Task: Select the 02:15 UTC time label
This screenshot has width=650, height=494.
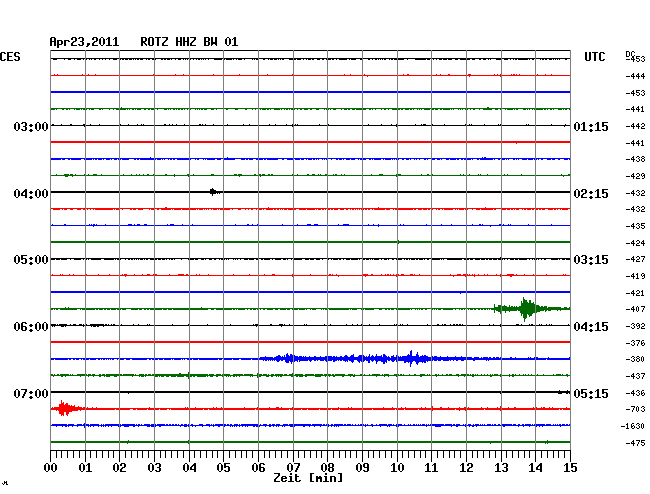Action: click(x=591, y=194)
